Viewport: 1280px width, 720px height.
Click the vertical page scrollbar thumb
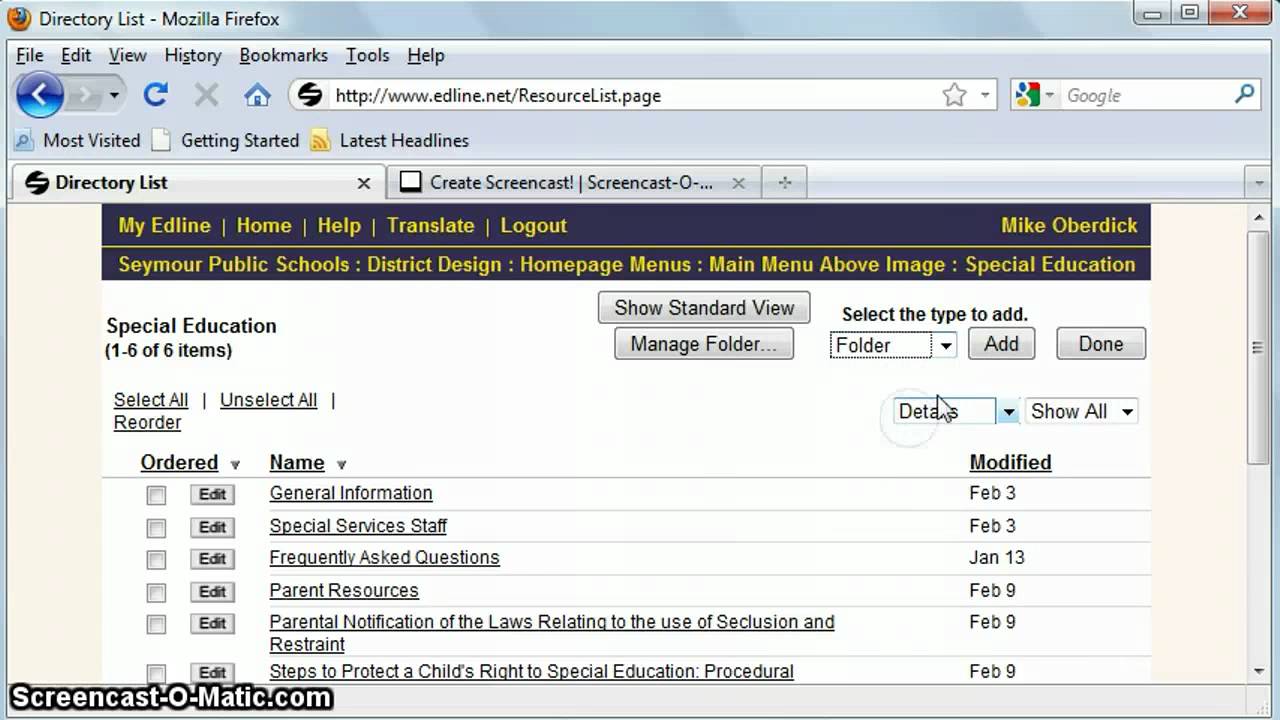pos(1259,347)
